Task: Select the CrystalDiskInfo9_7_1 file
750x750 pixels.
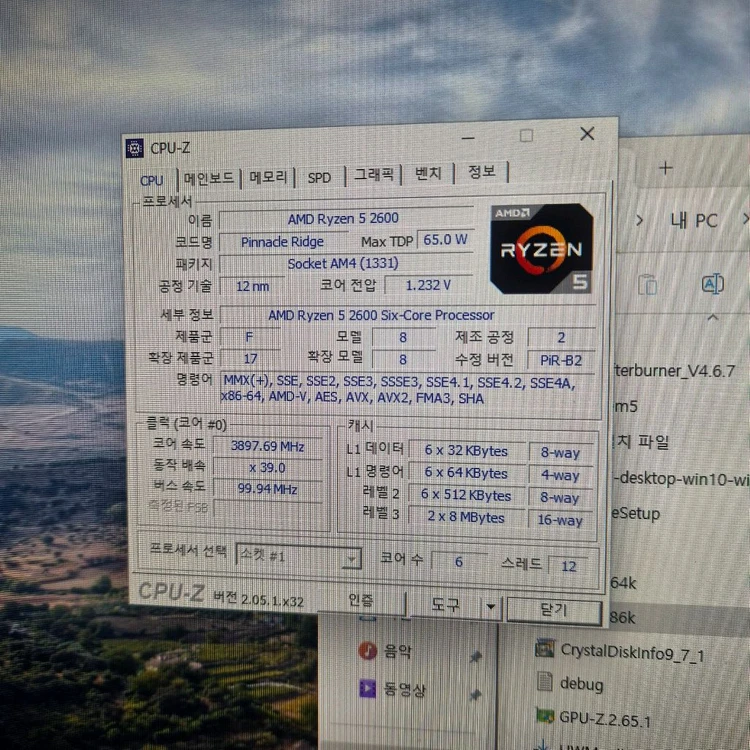Action: point(632,652)
